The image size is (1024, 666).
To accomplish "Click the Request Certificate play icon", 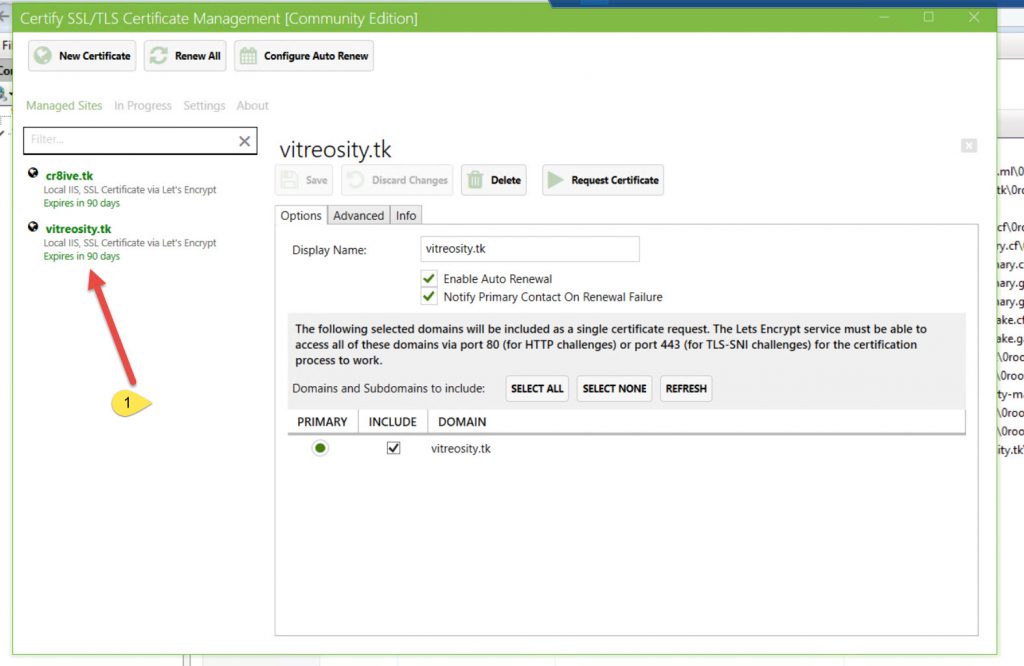I will click(x=557, y=180).
